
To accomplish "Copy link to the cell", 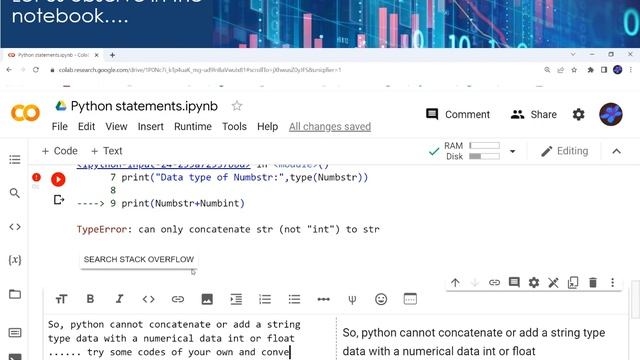I will tap(494, 282).
